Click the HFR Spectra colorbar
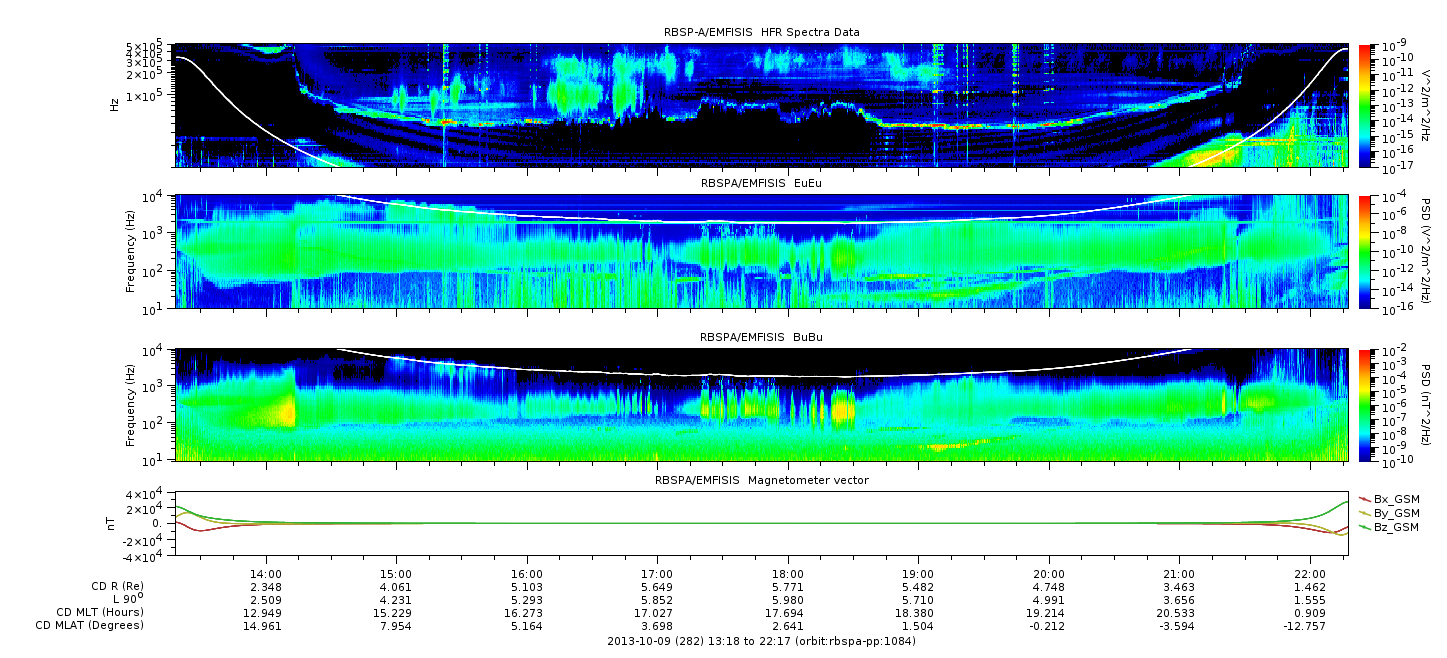 point(1364,105)
